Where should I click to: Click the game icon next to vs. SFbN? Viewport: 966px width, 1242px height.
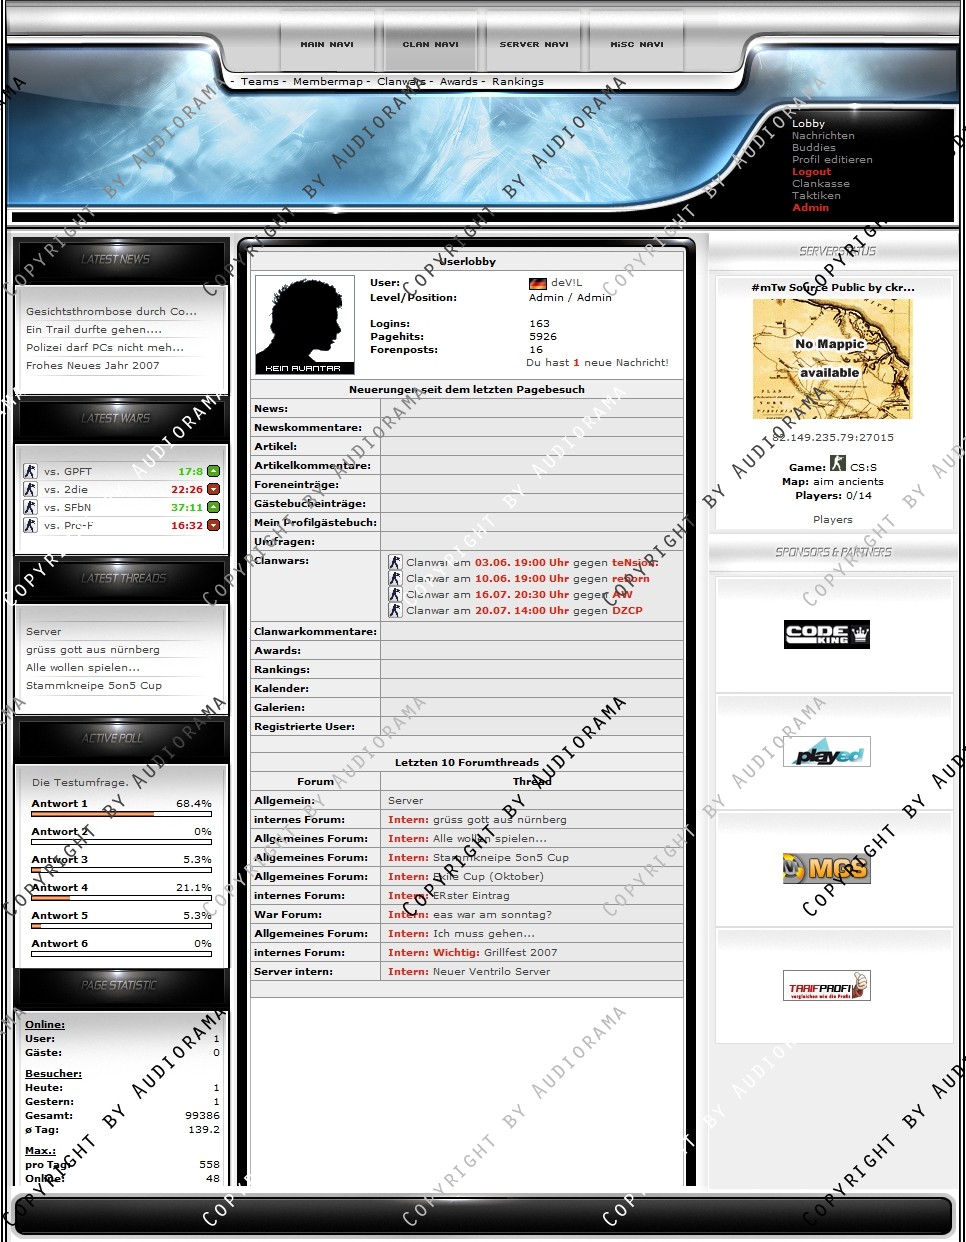(30, 507)
